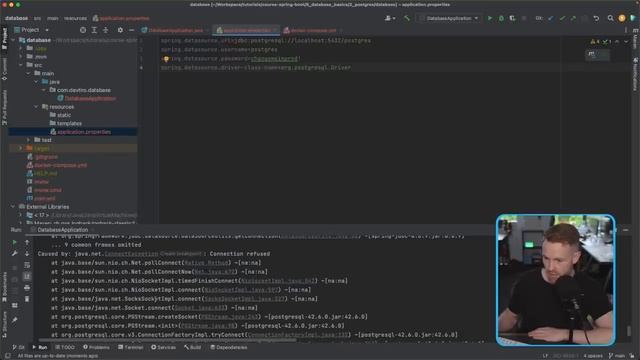Click the up-arrow stack trace icon
This screenshot has width=640, height=360.
(x=27, y=242)
